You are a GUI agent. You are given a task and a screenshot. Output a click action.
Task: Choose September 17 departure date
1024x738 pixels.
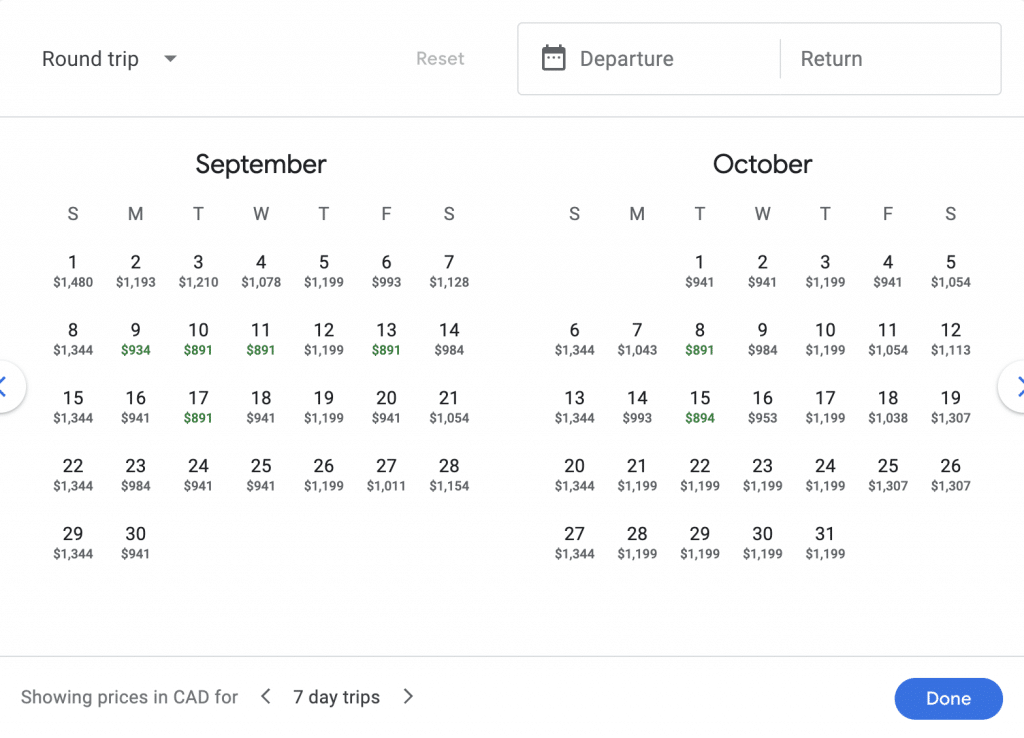pyautogui.click(x=198, y=406)
